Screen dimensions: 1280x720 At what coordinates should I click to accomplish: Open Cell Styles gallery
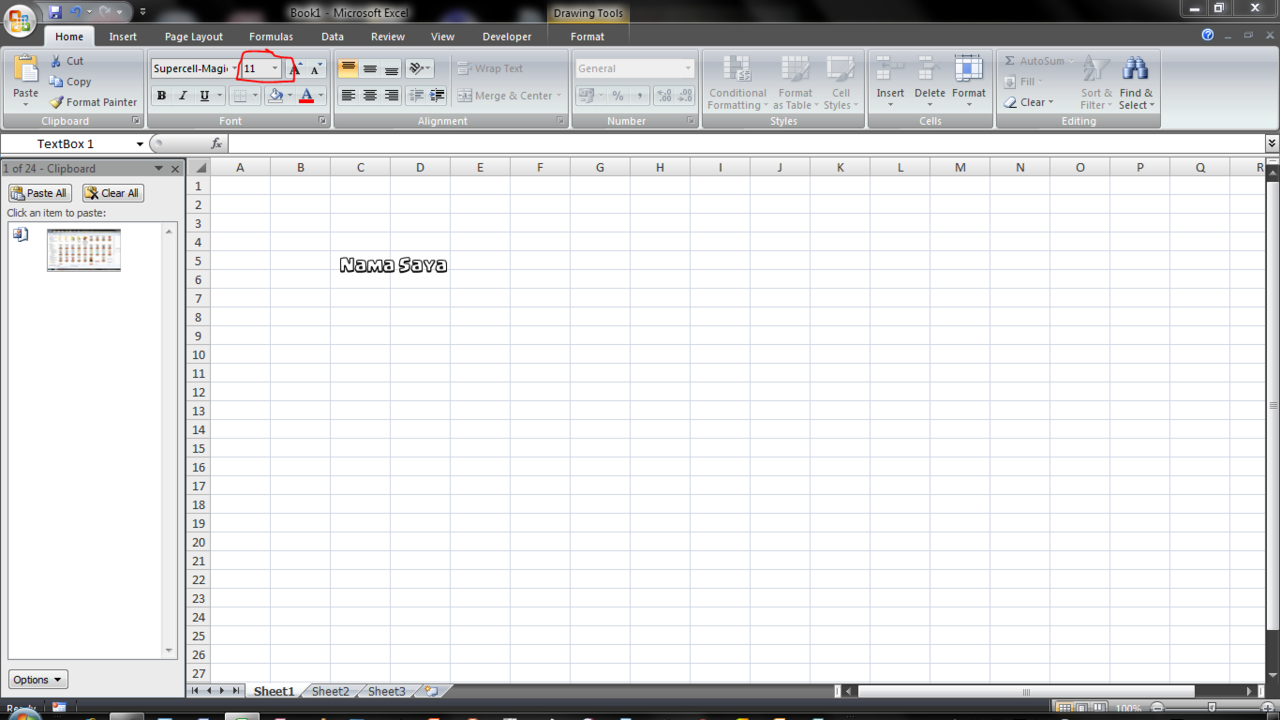point(841,83)
